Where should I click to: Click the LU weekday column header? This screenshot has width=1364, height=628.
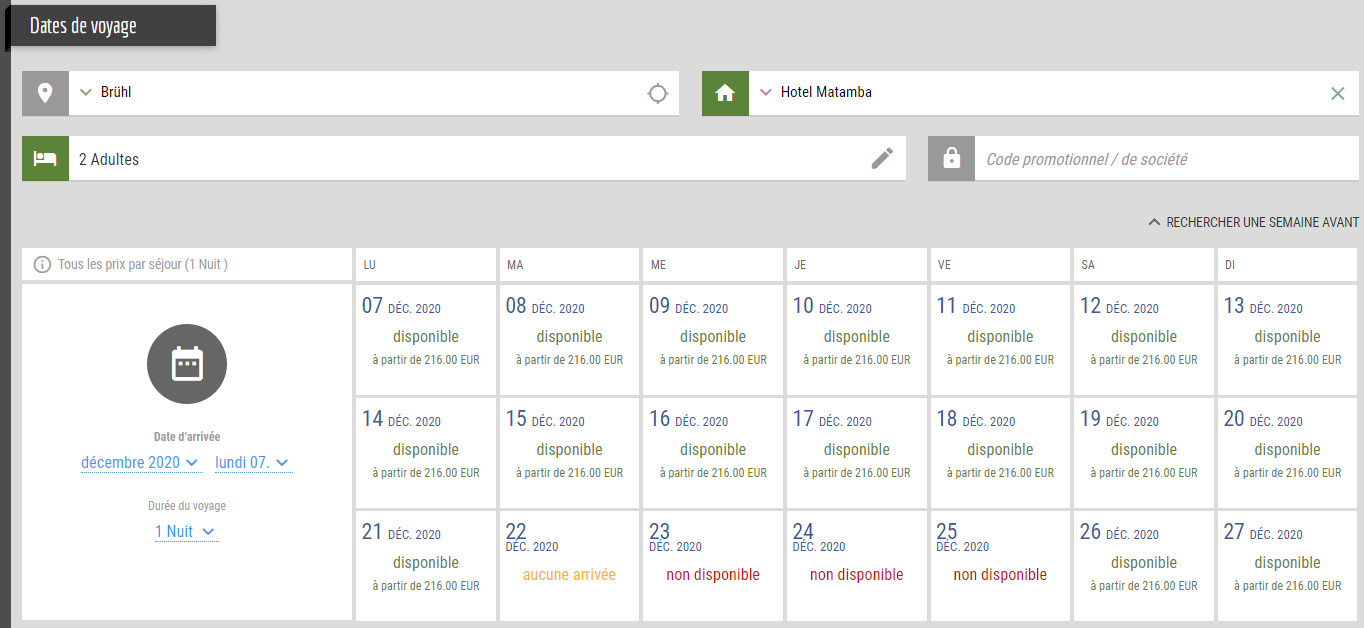426,265
